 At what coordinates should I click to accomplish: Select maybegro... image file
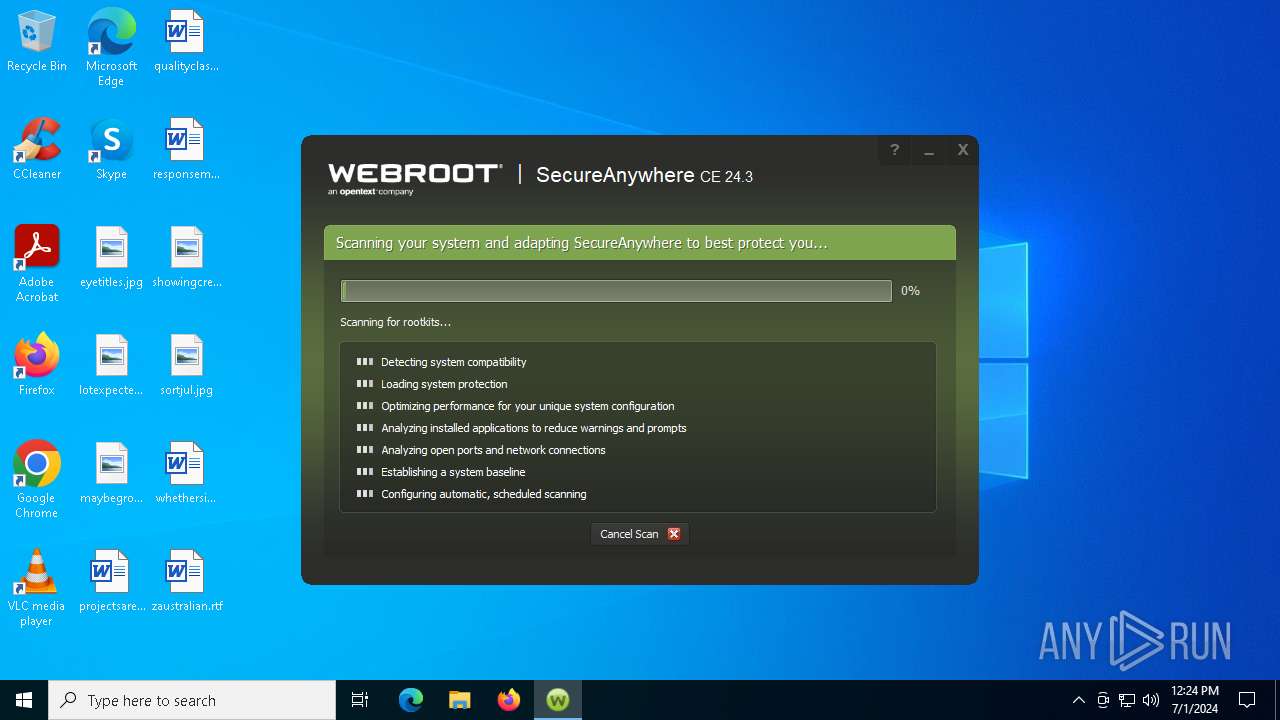pos(111,474)
